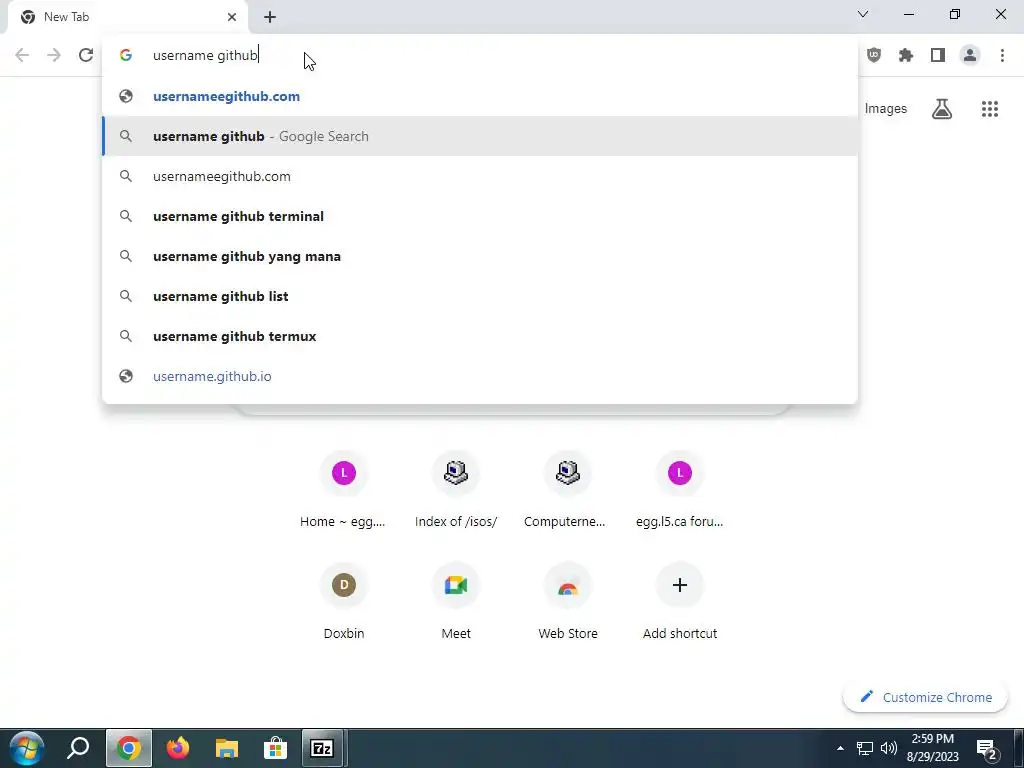Click the network tray icon
The image size is (1024, 768).
pos(865,748)
